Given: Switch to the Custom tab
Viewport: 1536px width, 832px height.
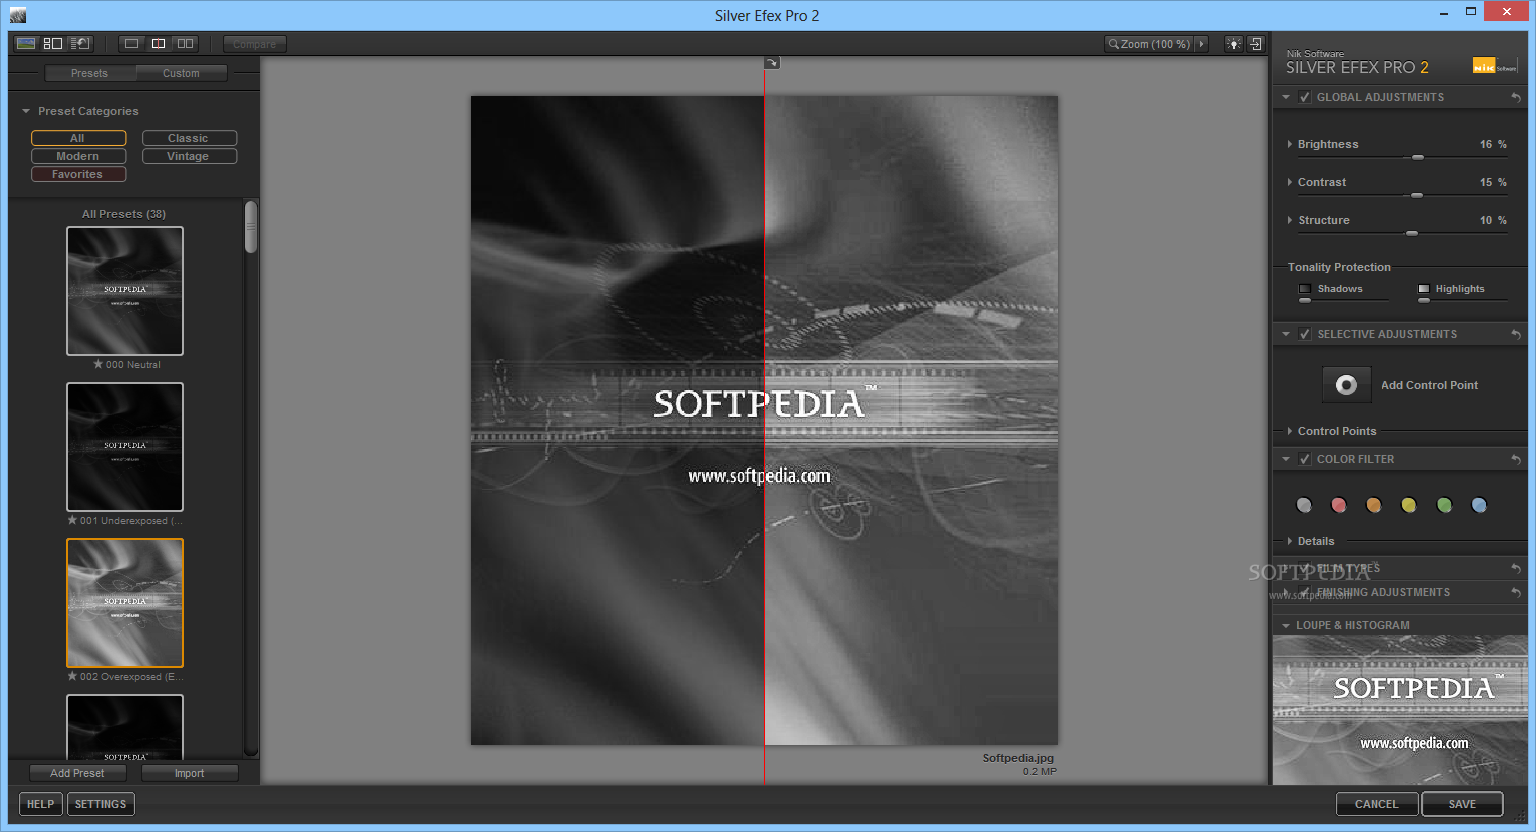Looking at the screenshot, I should click(x=181, y=73).
